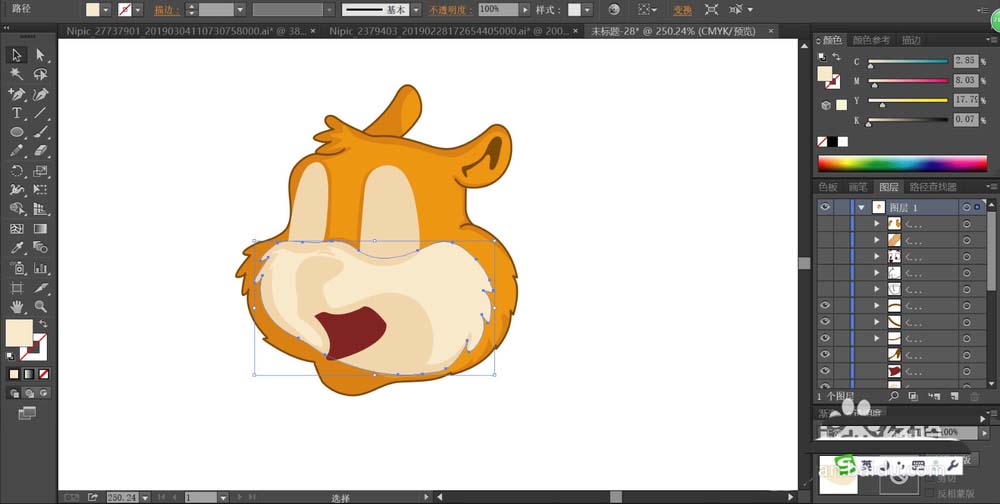This screenshot has width=1000, height=504.
Task: Switch to the 色板 panel tab
Action: pos(828,187)
